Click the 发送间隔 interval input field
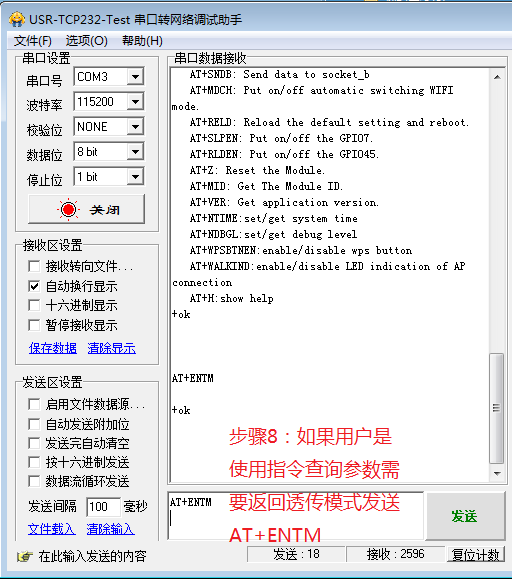 pos(103,507)
